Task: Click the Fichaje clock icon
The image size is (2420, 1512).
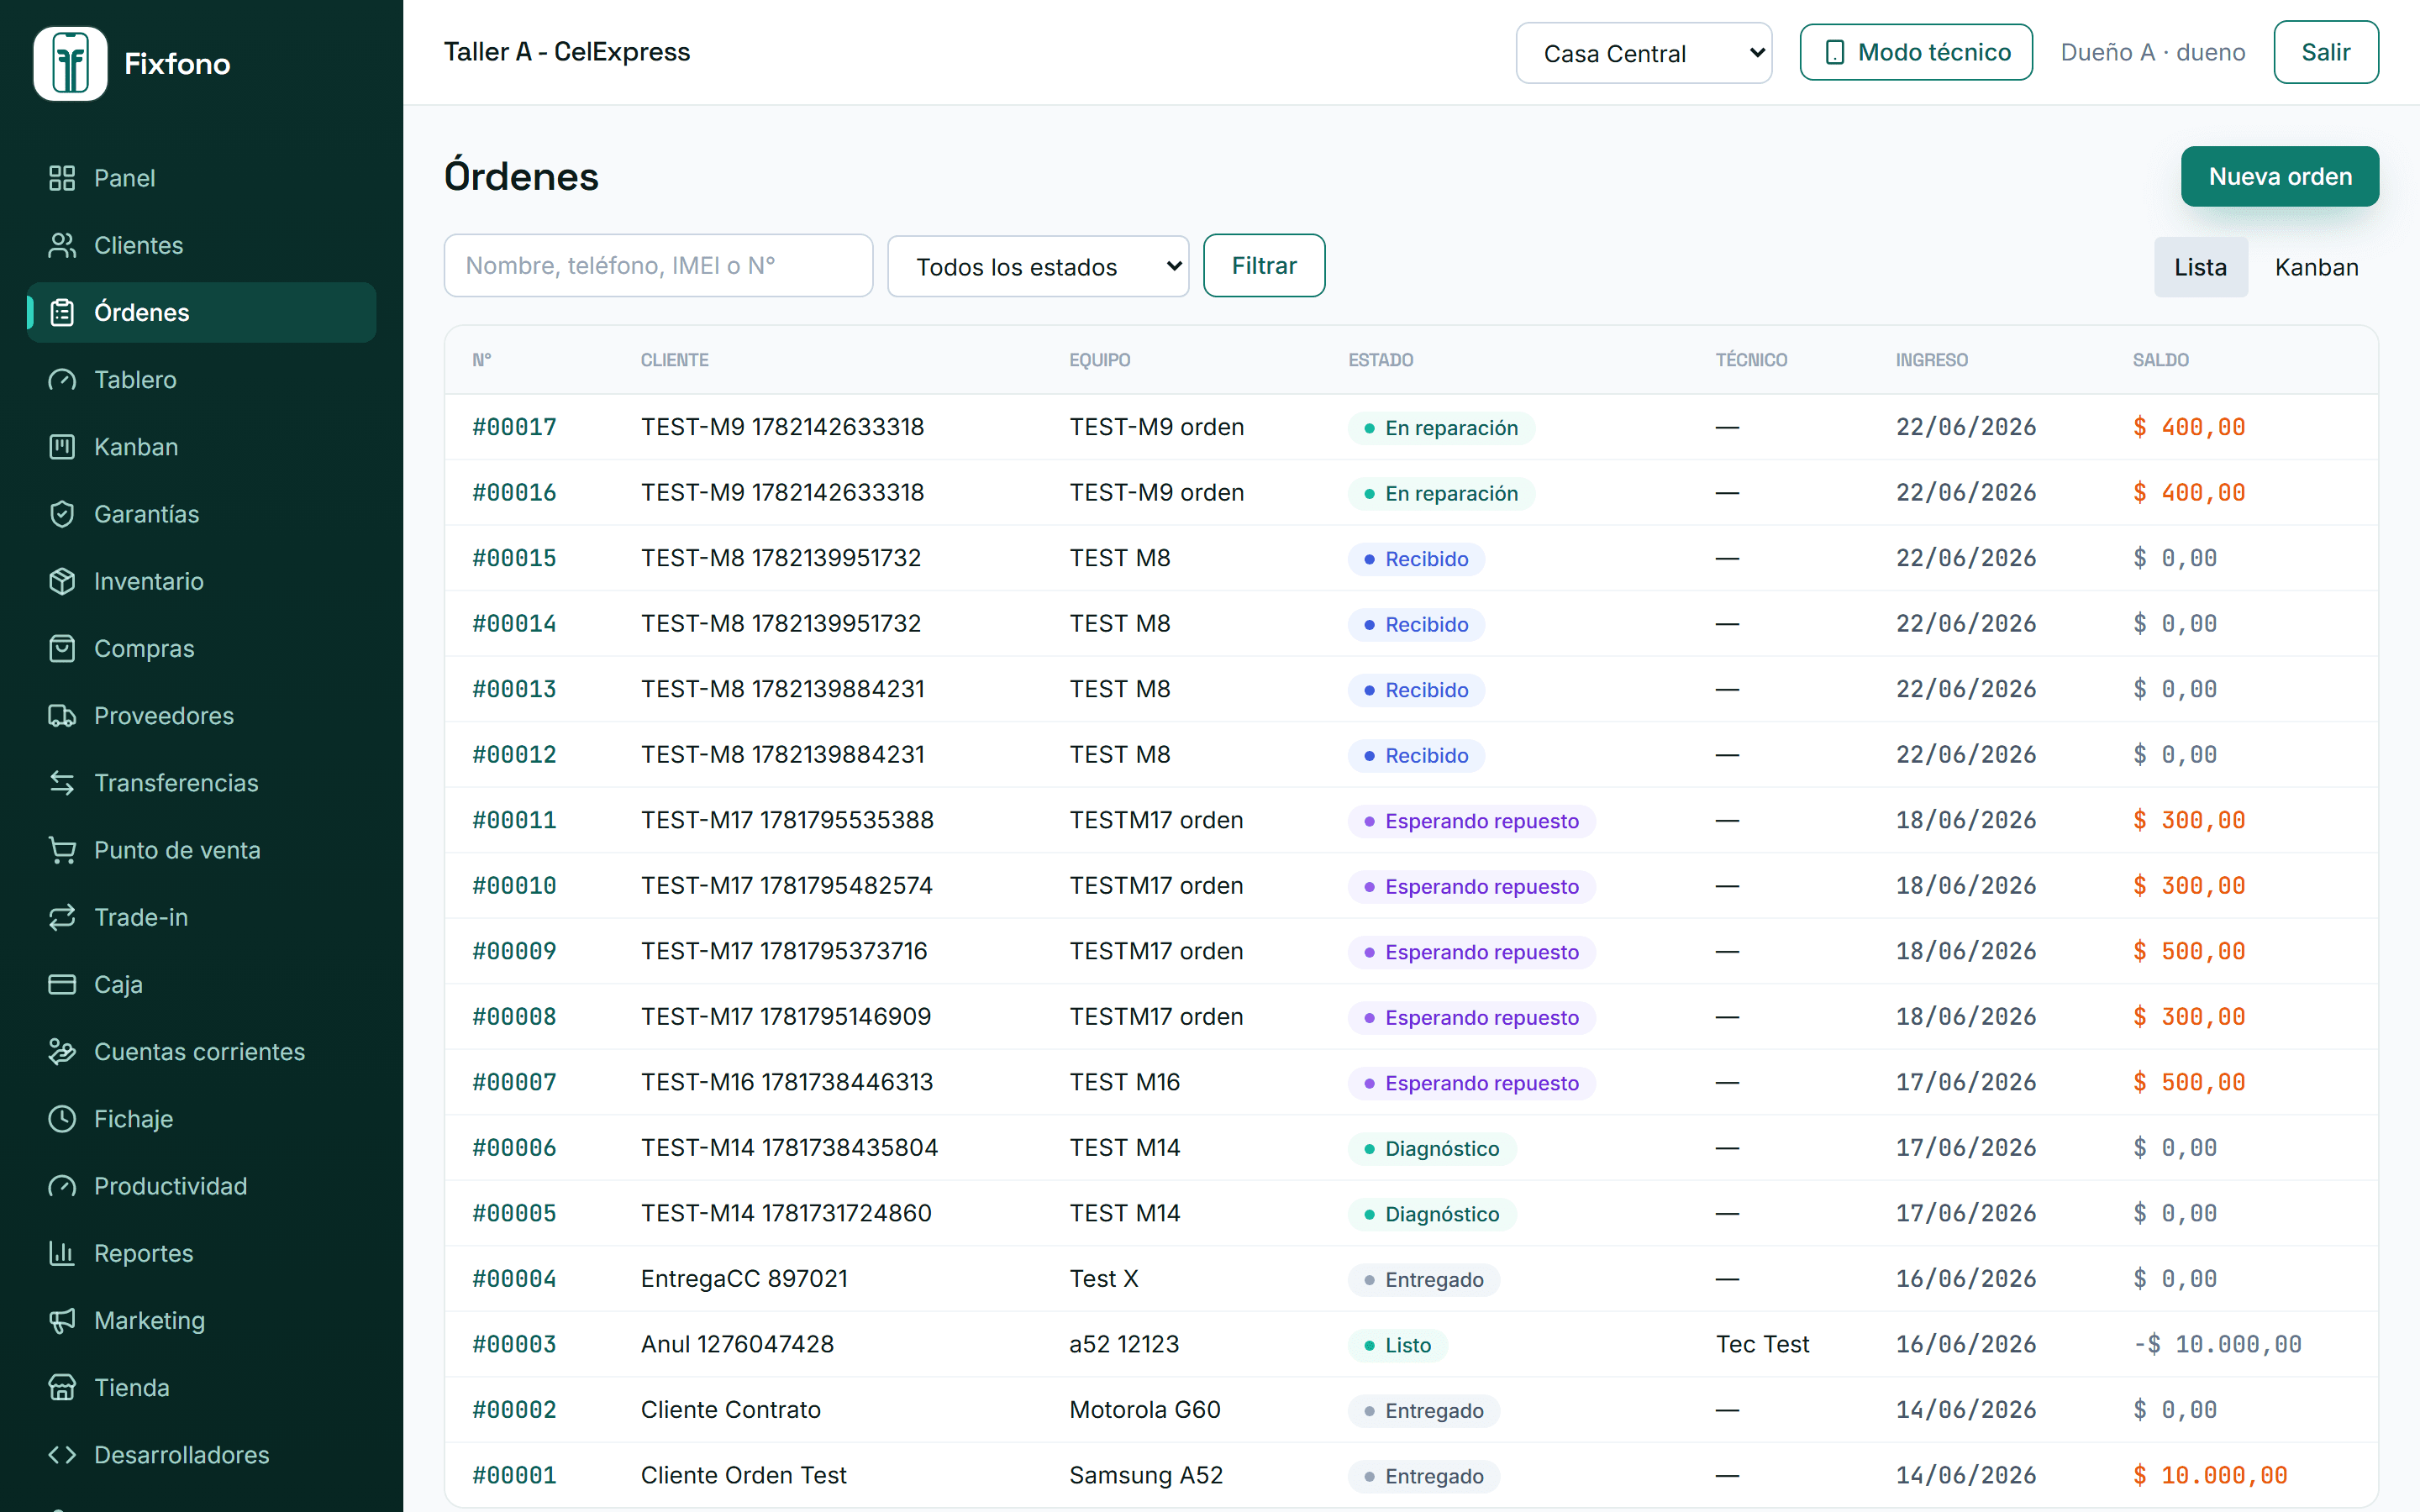Action: tap(62, 1118)
